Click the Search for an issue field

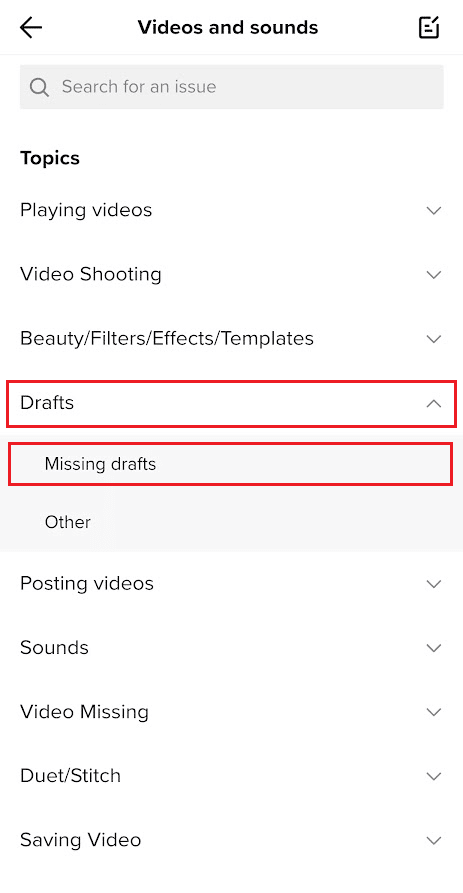coord(231,87)
